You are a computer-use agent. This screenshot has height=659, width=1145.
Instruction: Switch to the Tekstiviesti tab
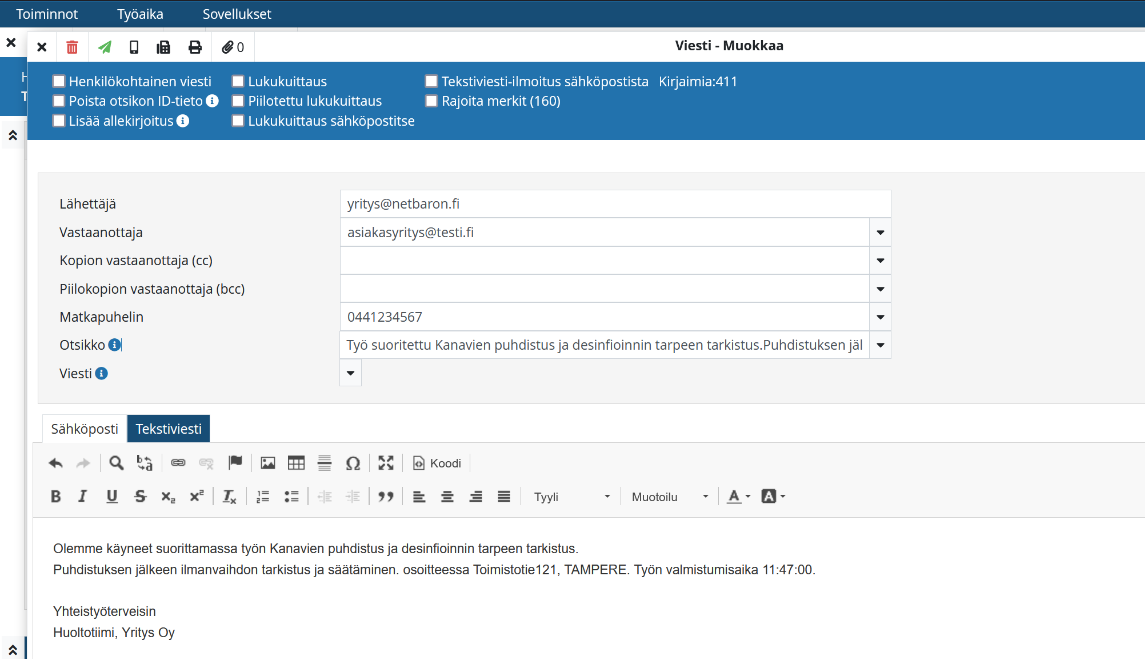pyautogui.click(x=168, y=429)
